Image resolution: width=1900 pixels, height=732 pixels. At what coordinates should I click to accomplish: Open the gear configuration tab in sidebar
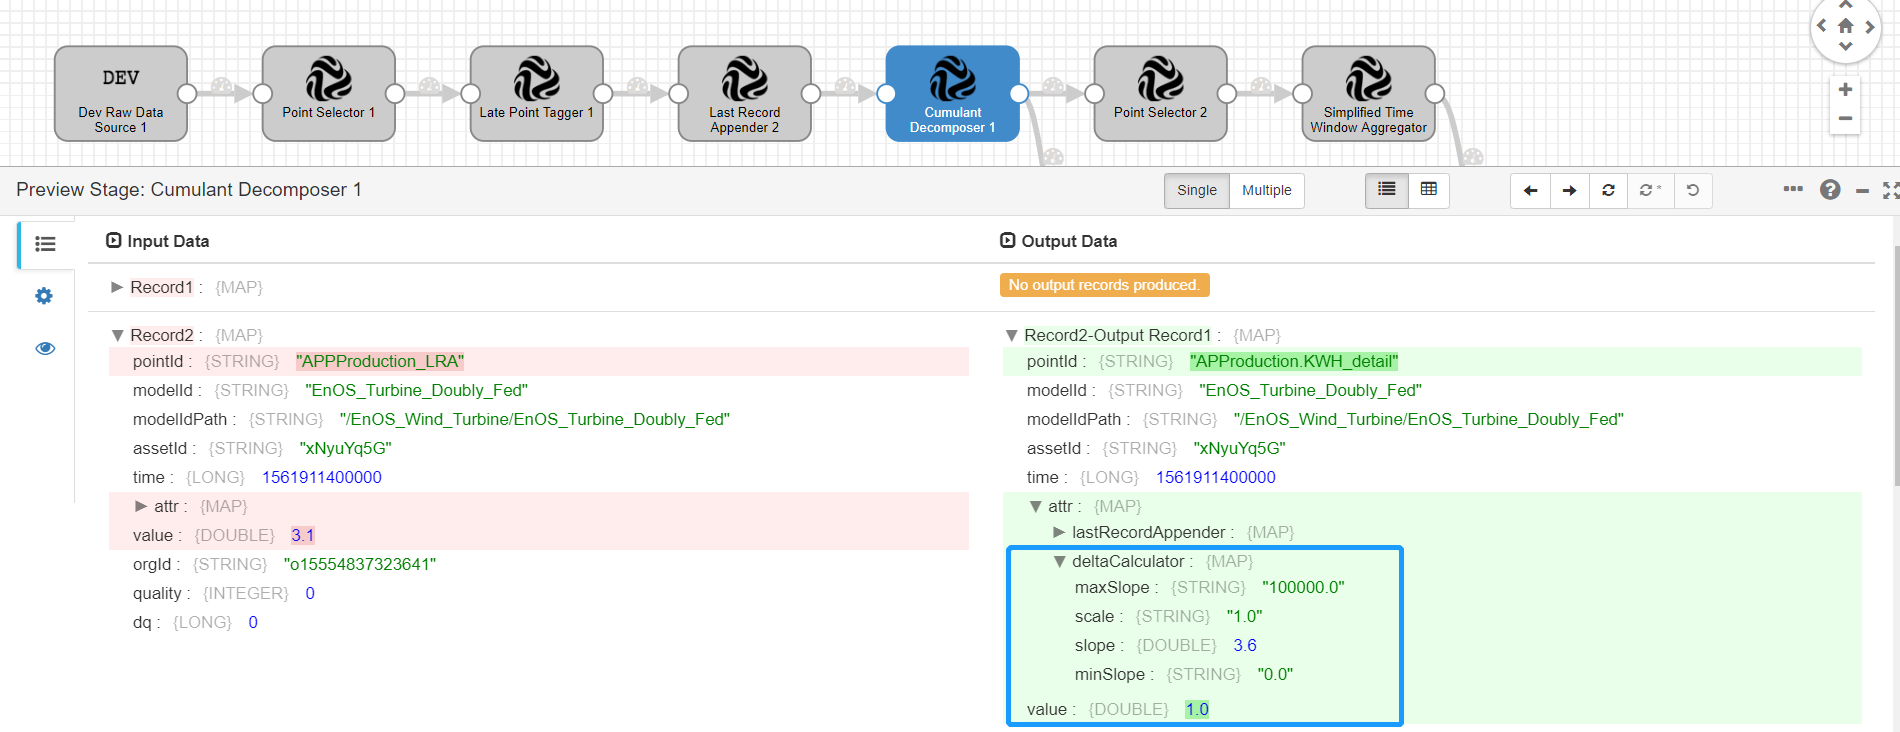click(x=44, y=296)
